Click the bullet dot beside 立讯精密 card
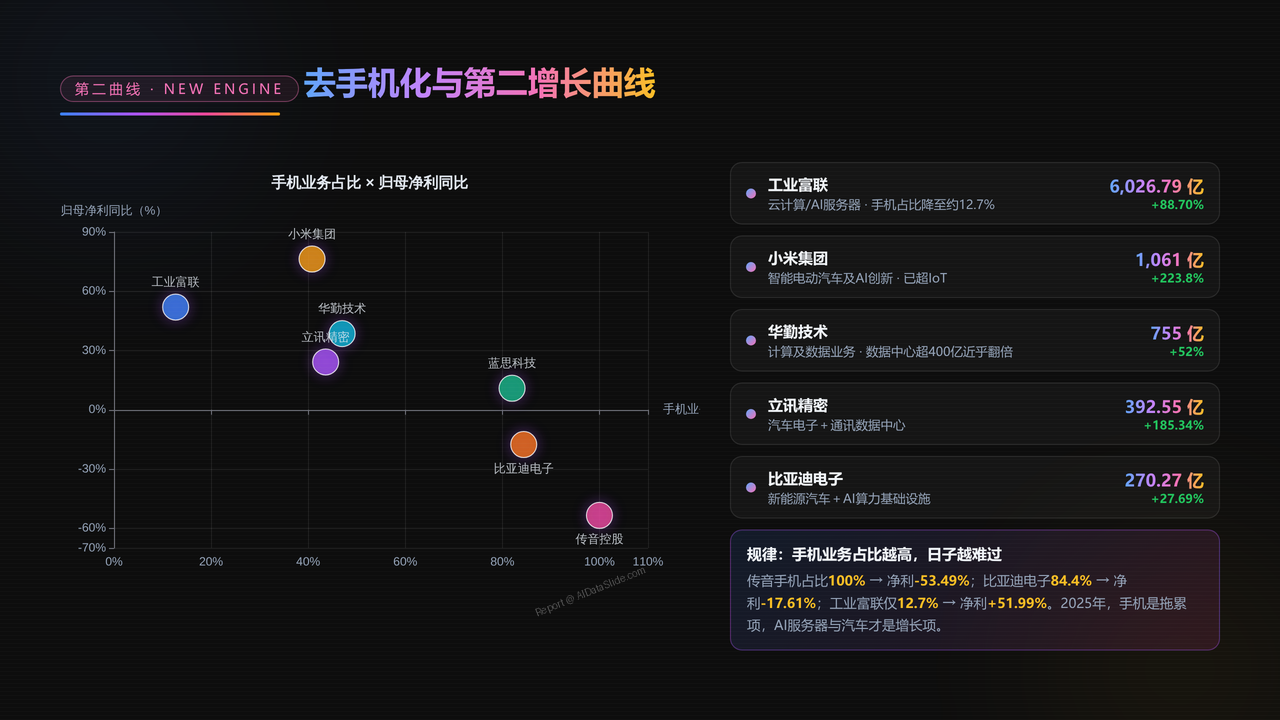This screenshot has width=1280, height=720. (751, 414)
